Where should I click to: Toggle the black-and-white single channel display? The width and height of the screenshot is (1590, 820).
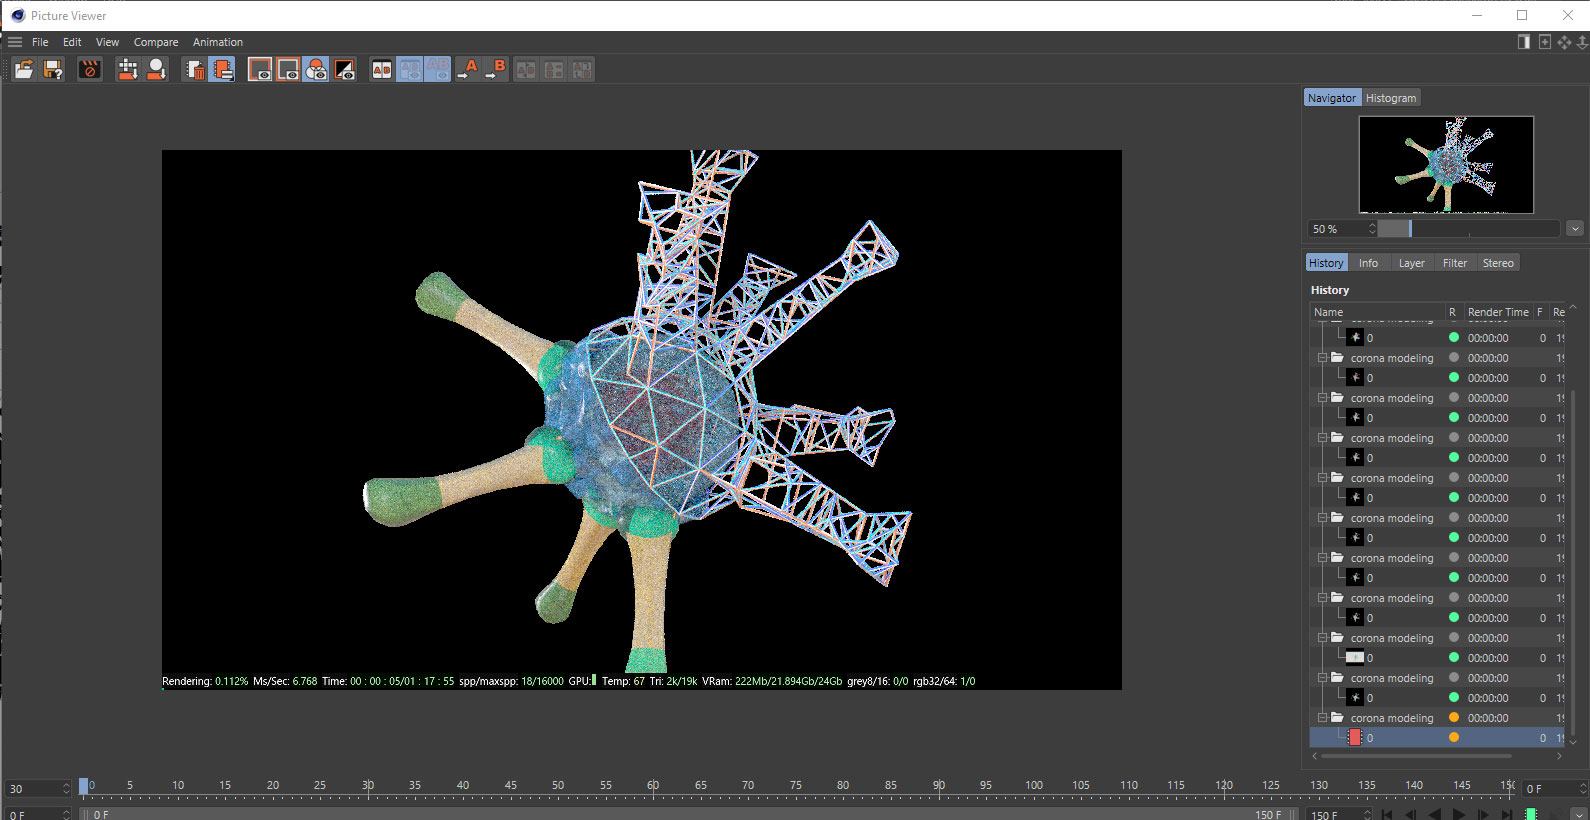click(344, 69)
